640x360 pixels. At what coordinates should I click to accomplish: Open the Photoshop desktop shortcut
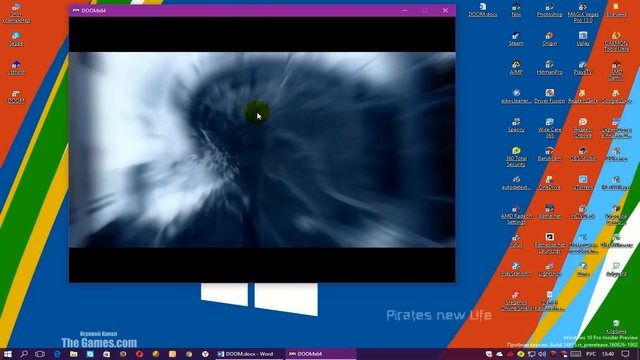coord(549,10)
